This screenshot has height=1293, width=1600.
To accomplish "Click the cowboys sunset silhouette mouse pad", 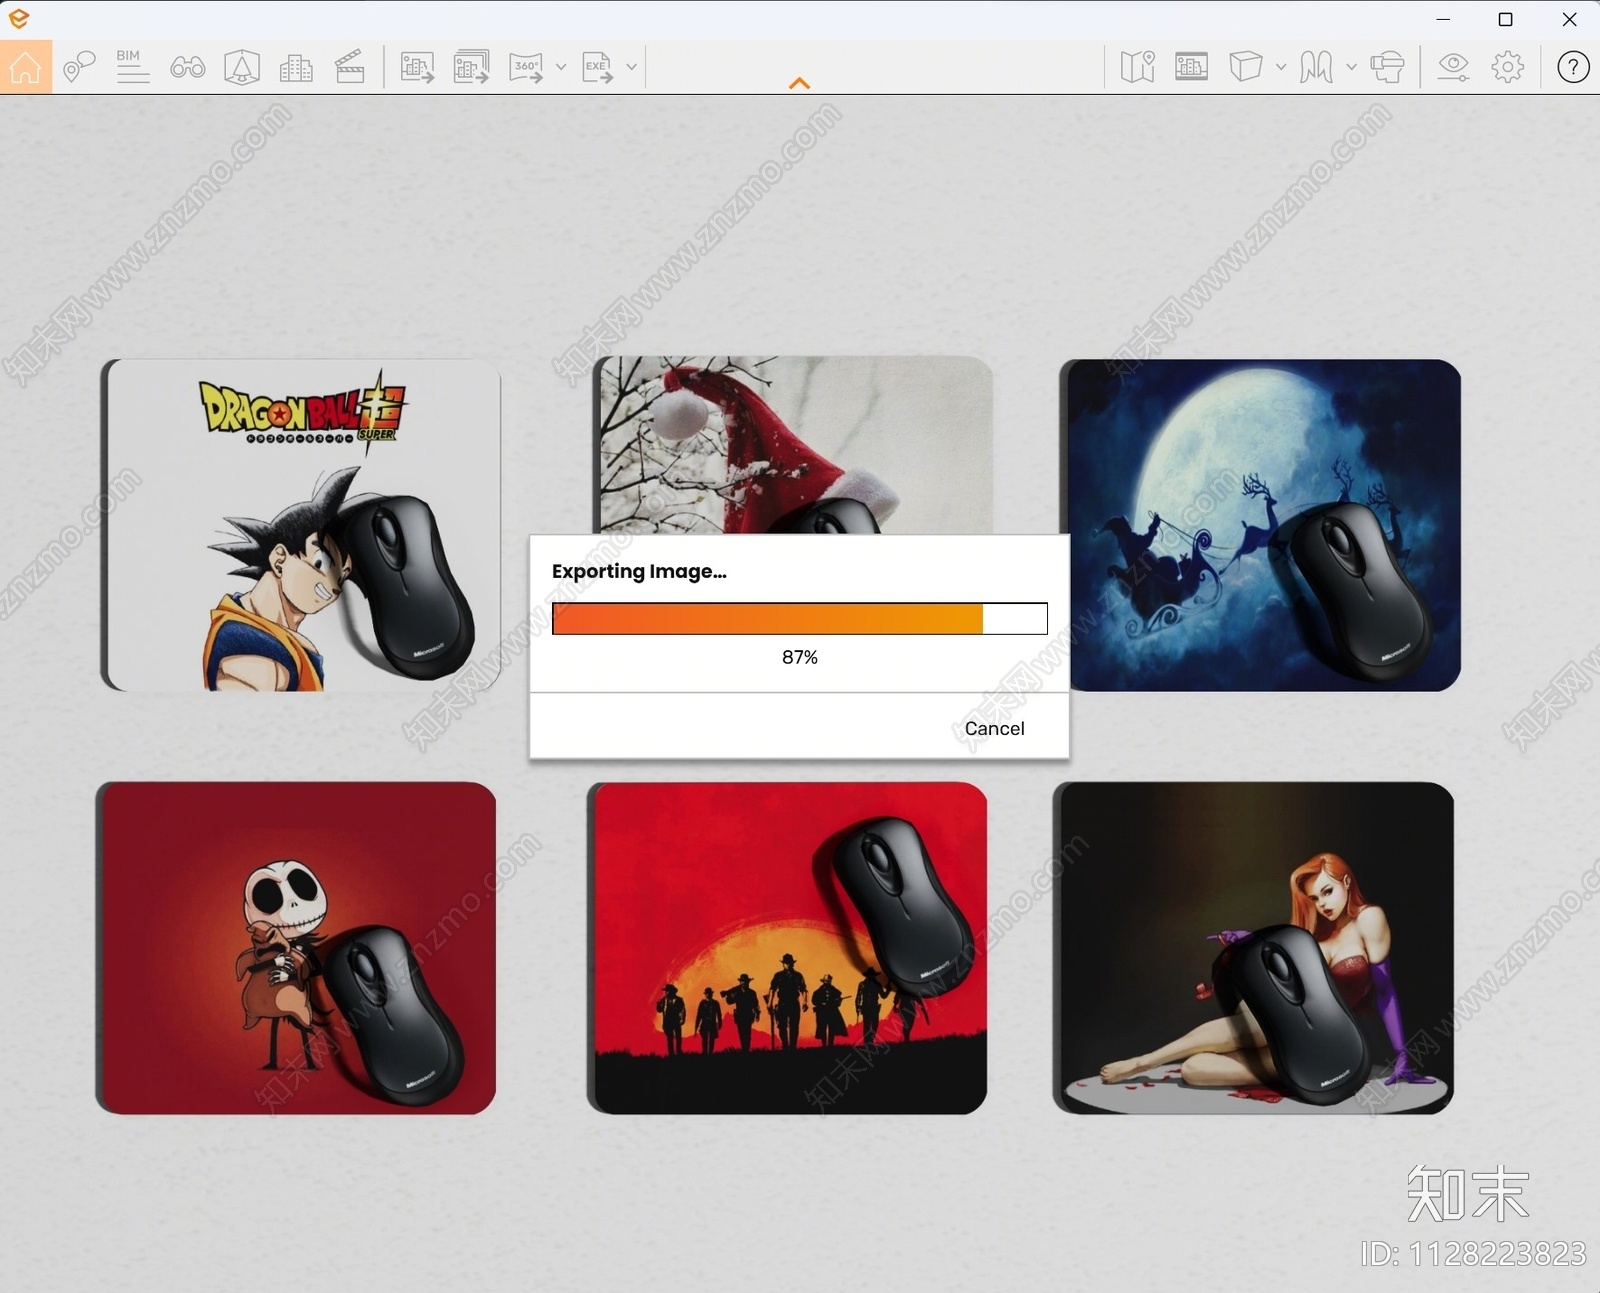I will (x=787, y=948).
